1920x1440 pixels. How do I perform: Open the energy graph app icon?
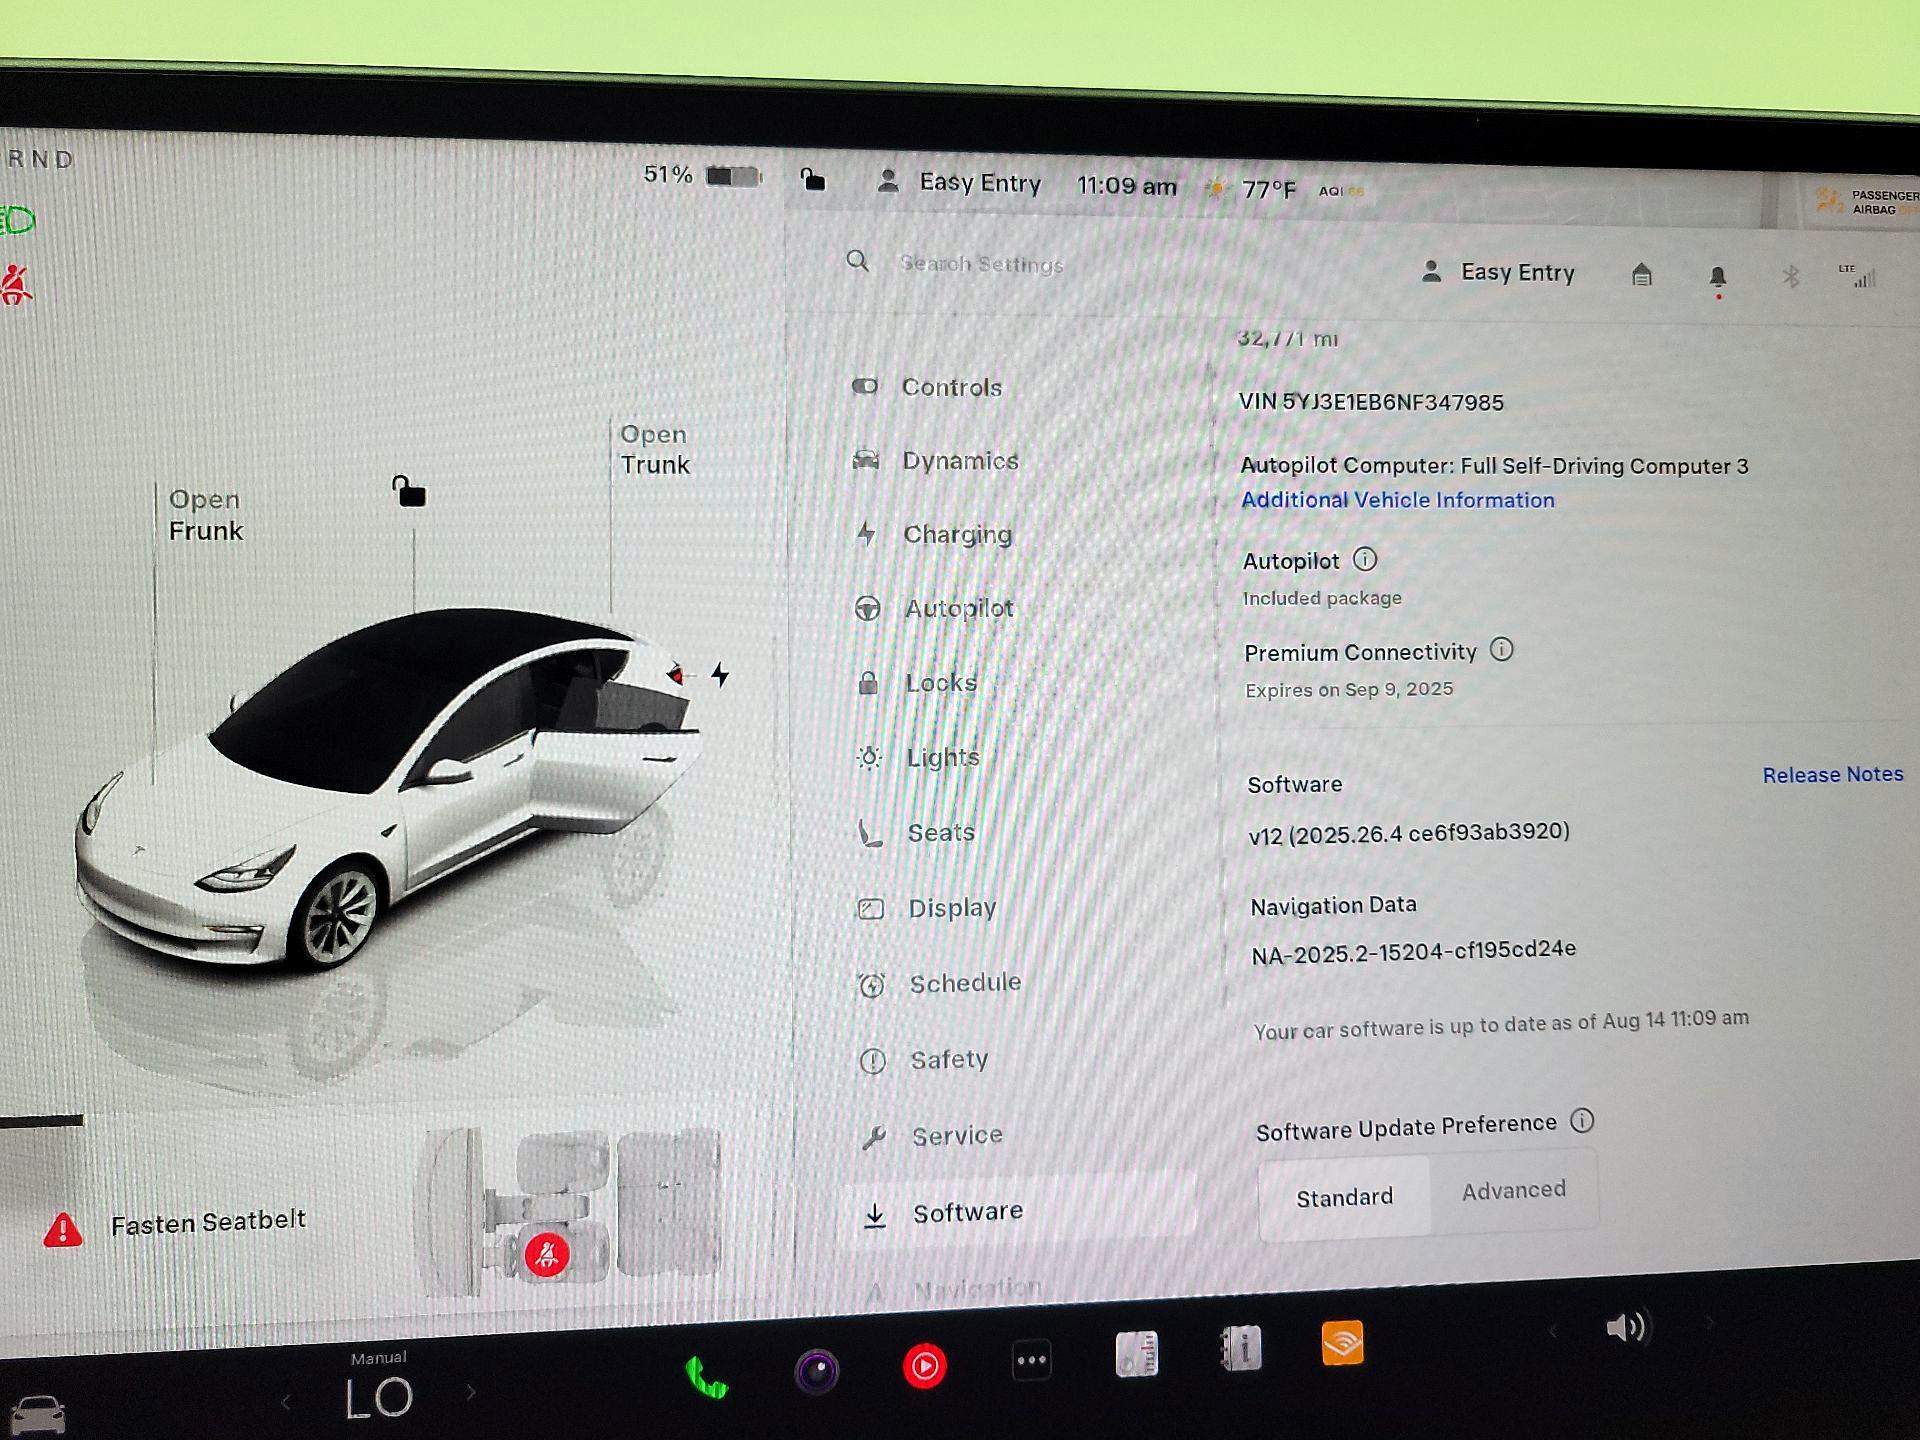(x=1137, y=1354)
